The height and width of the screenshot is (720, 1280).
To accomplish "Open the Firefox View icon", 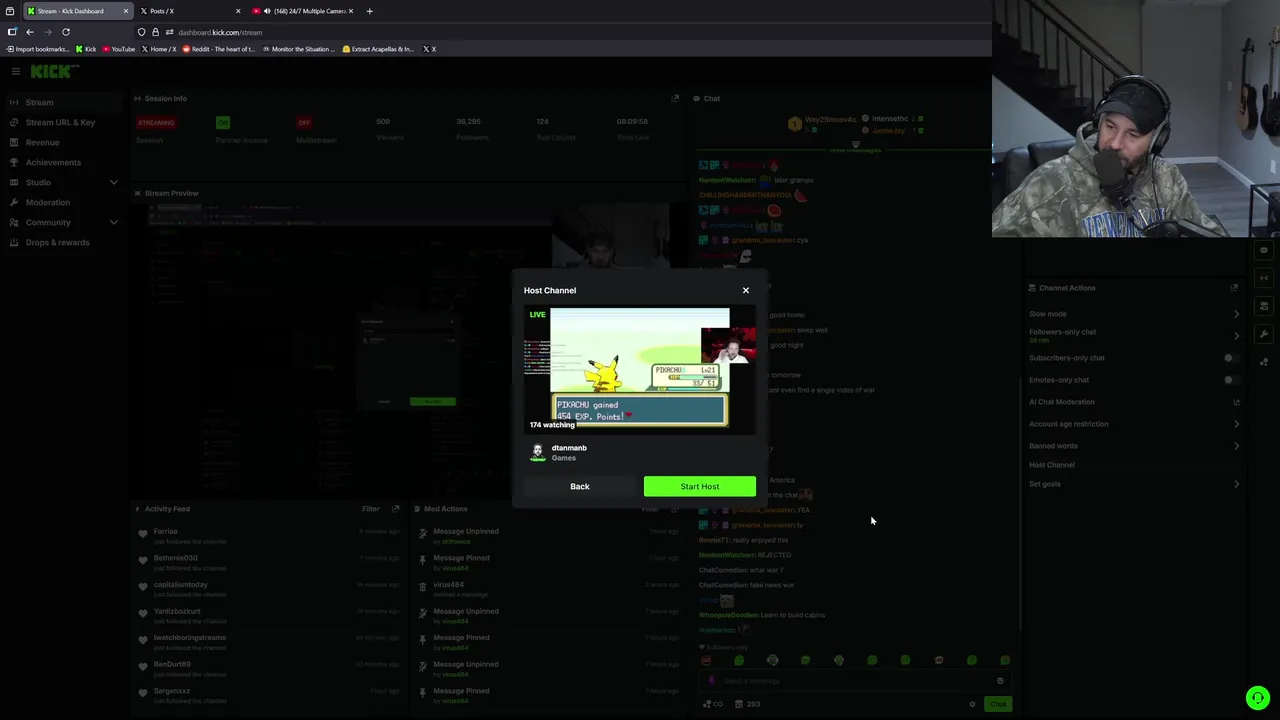I will pos(9,11).
